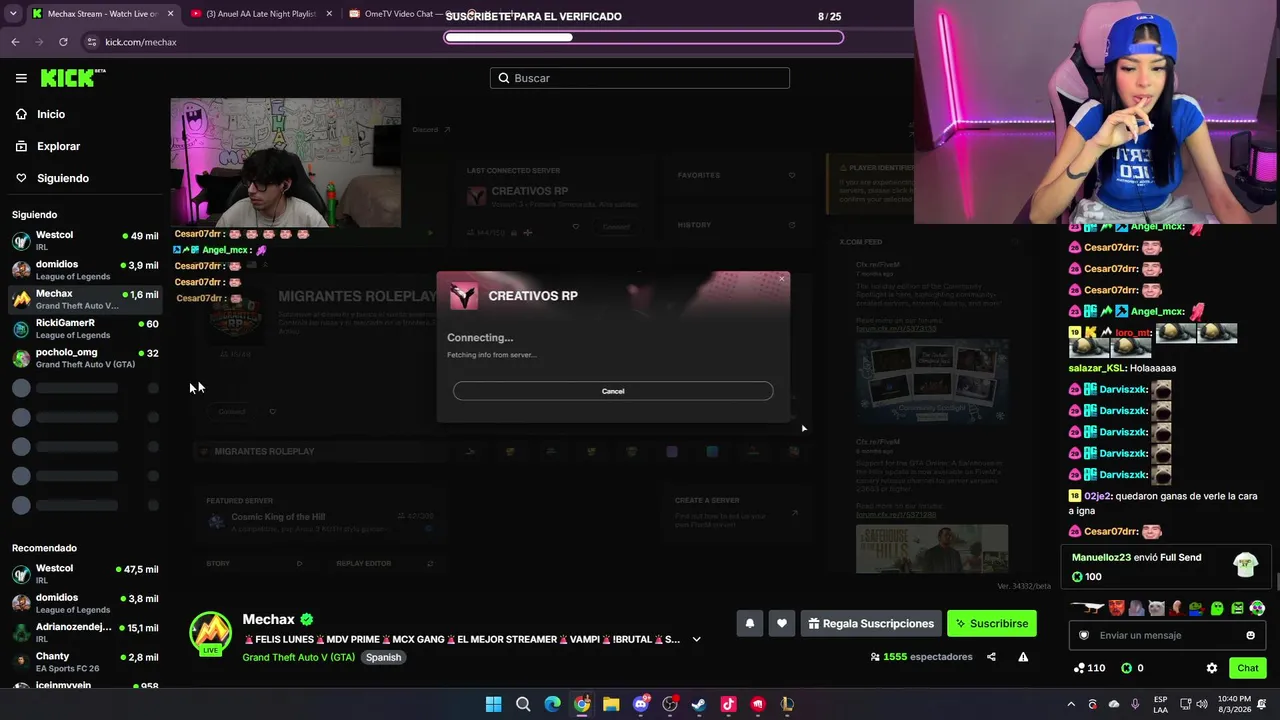The height and width of the screenshot is (720, 1280).
Task: Expand the stream title chevron
Action: click(697, 639)
